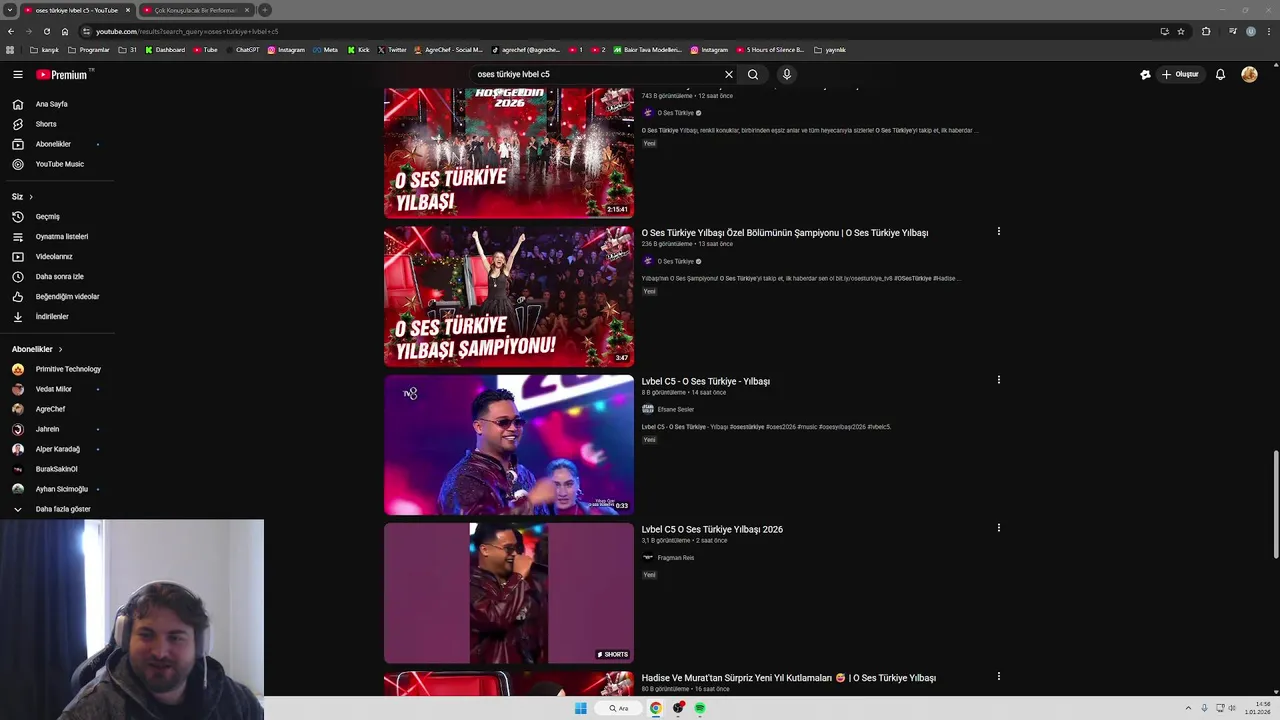
Task: Open the YouTube notifications bell
Action: [1220, 74]
